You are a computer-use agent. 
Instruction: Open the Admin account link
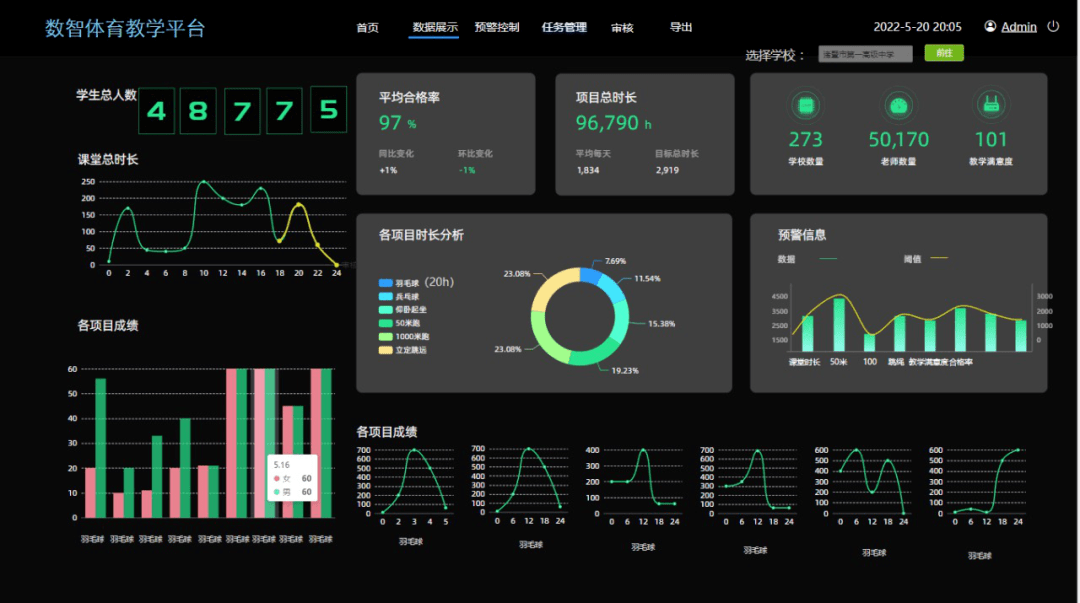[1019, 27]
